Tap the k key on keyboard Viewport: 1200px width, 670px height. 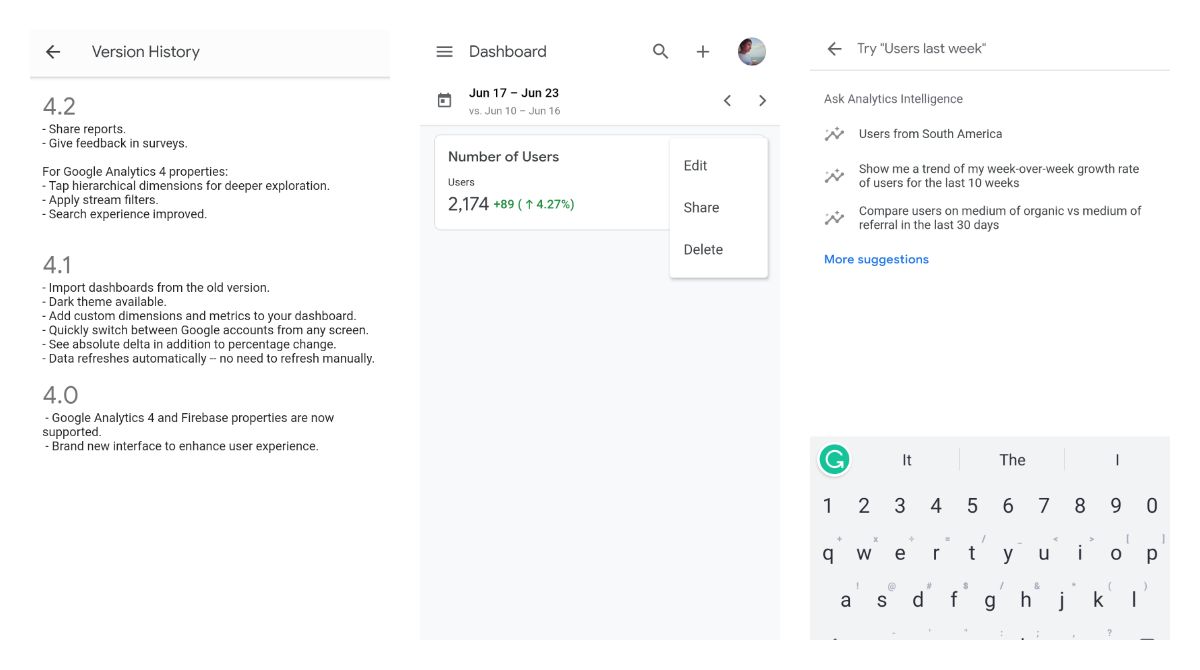(1098, 600)
